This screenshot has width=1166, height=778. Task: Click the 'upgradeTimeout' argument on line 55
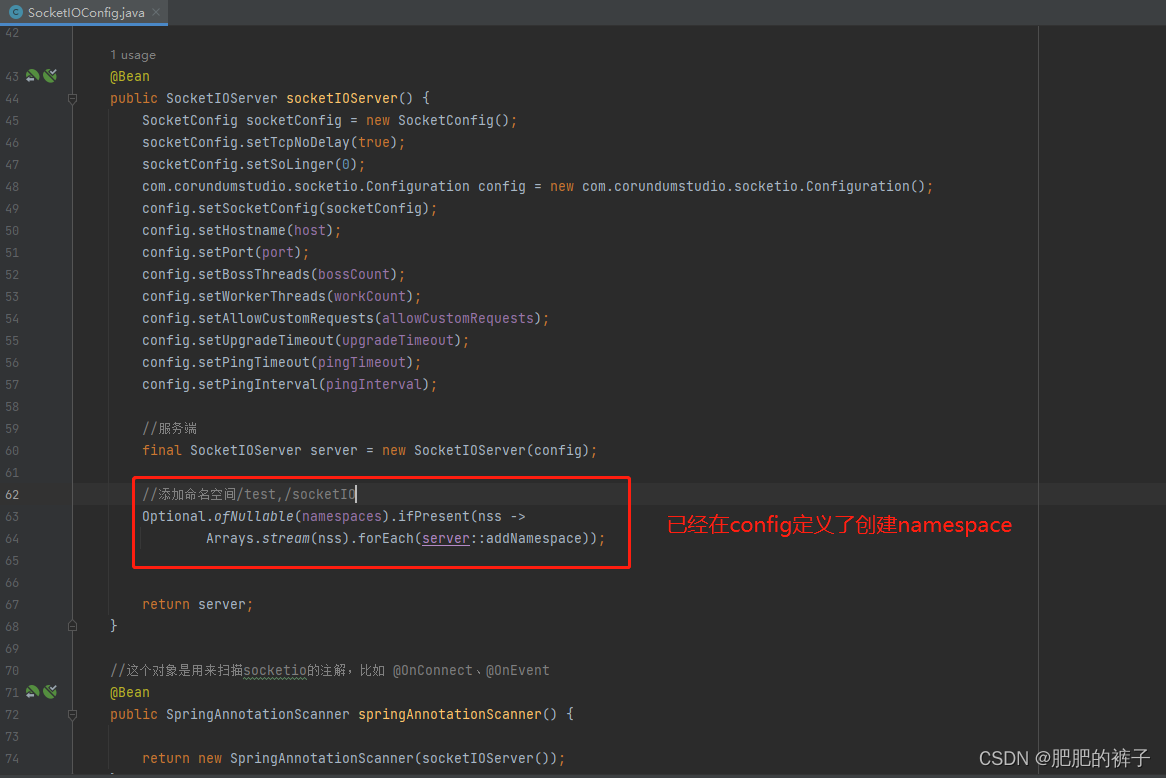tap(398, 340)
